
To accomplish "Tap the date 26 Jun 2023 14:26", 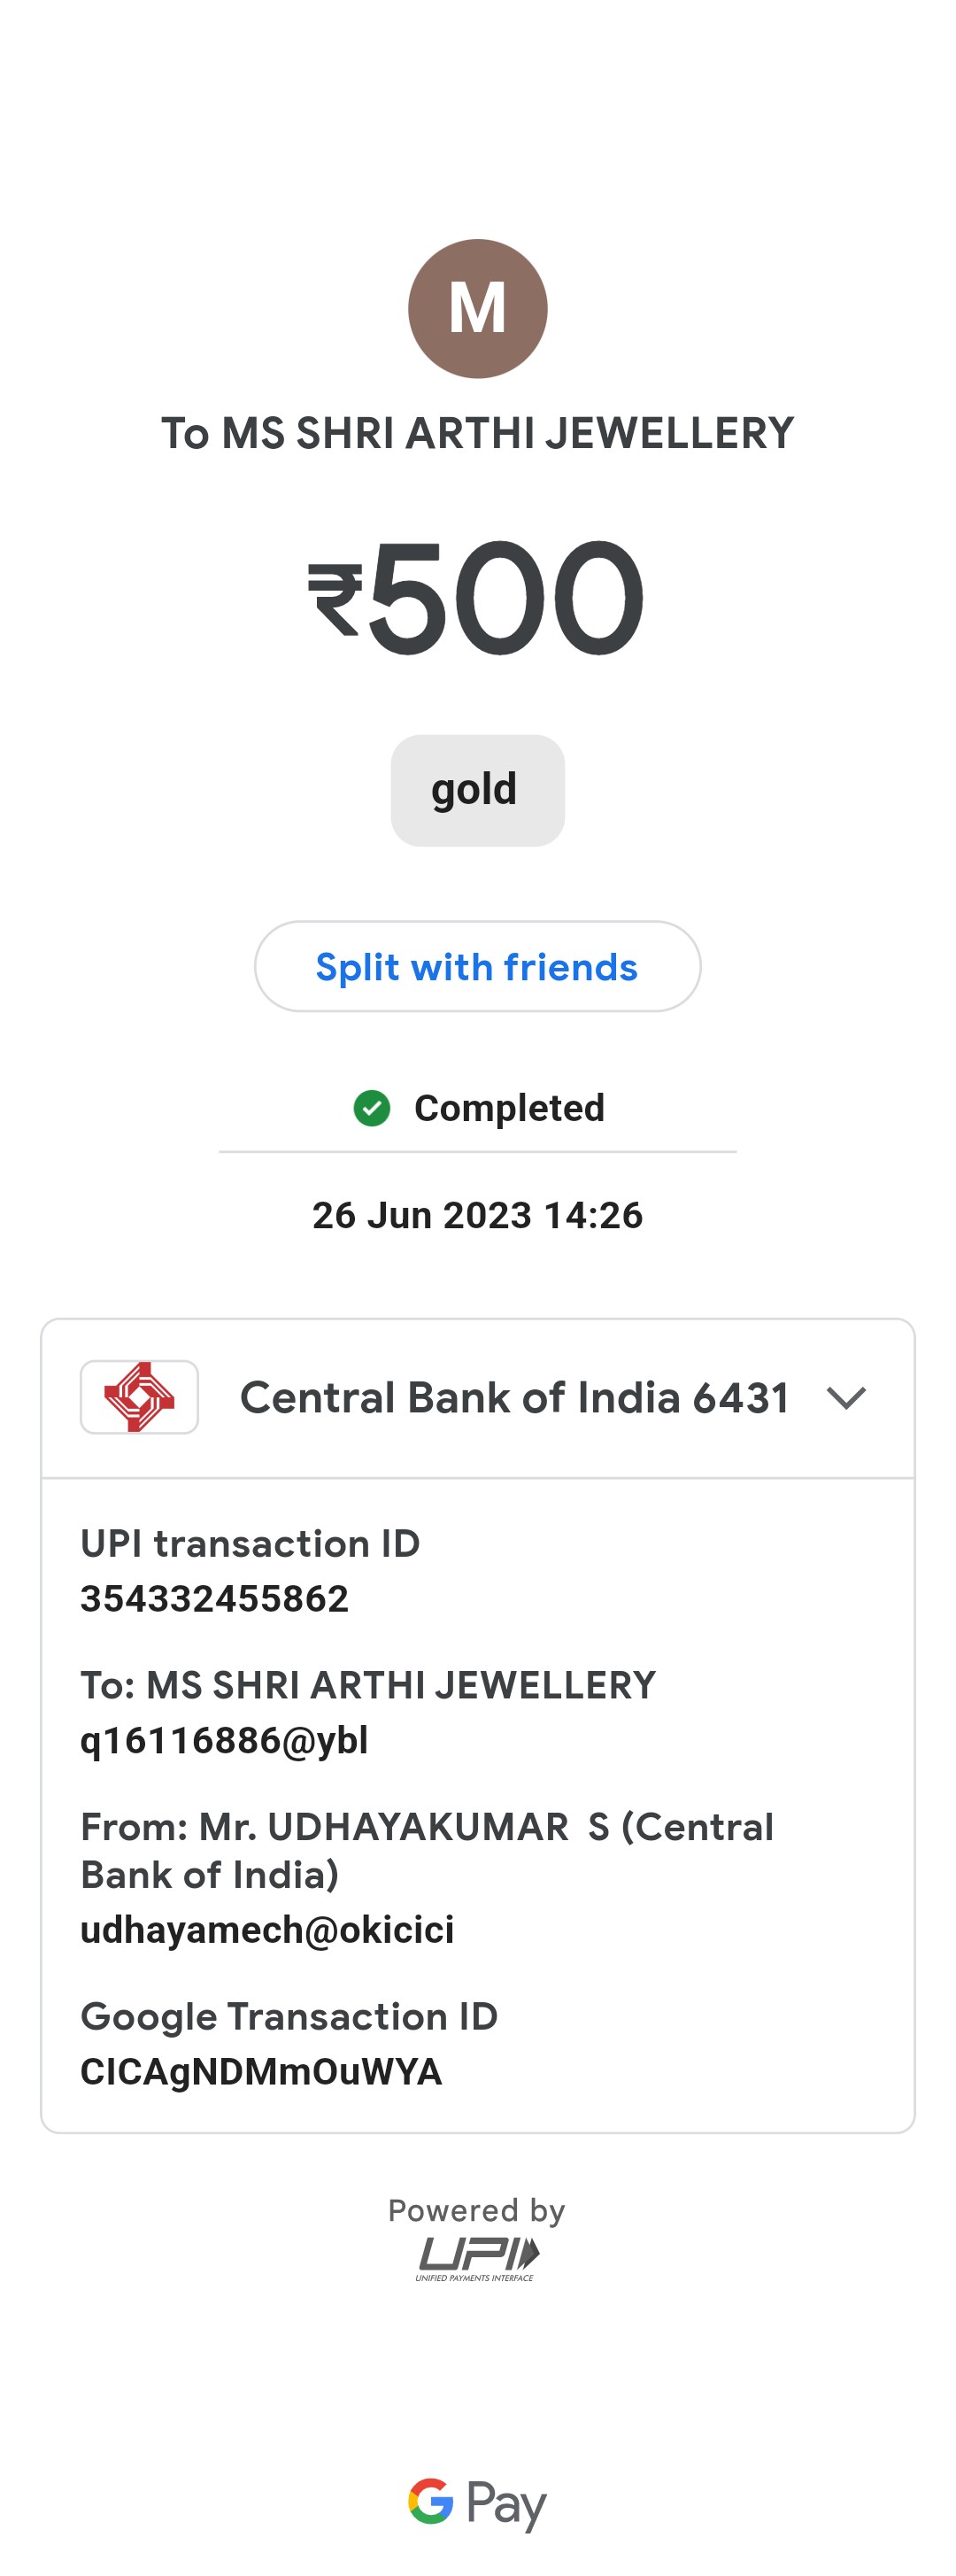I will [x=477, y=1215].
